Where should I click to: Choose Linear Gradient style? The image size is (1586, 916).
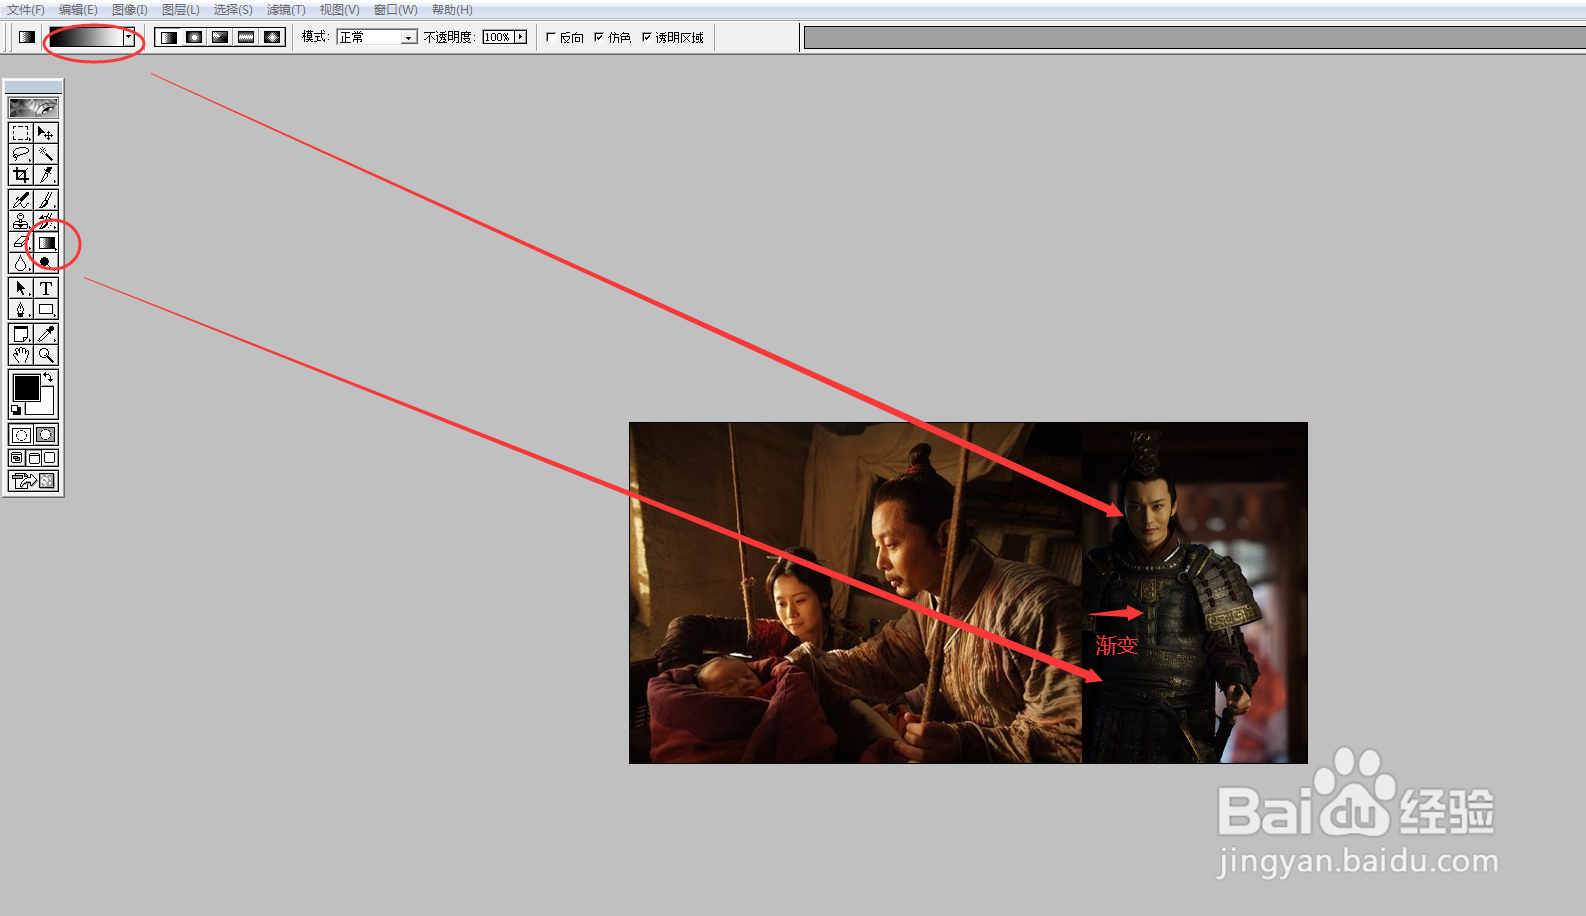tap(169, 37)
